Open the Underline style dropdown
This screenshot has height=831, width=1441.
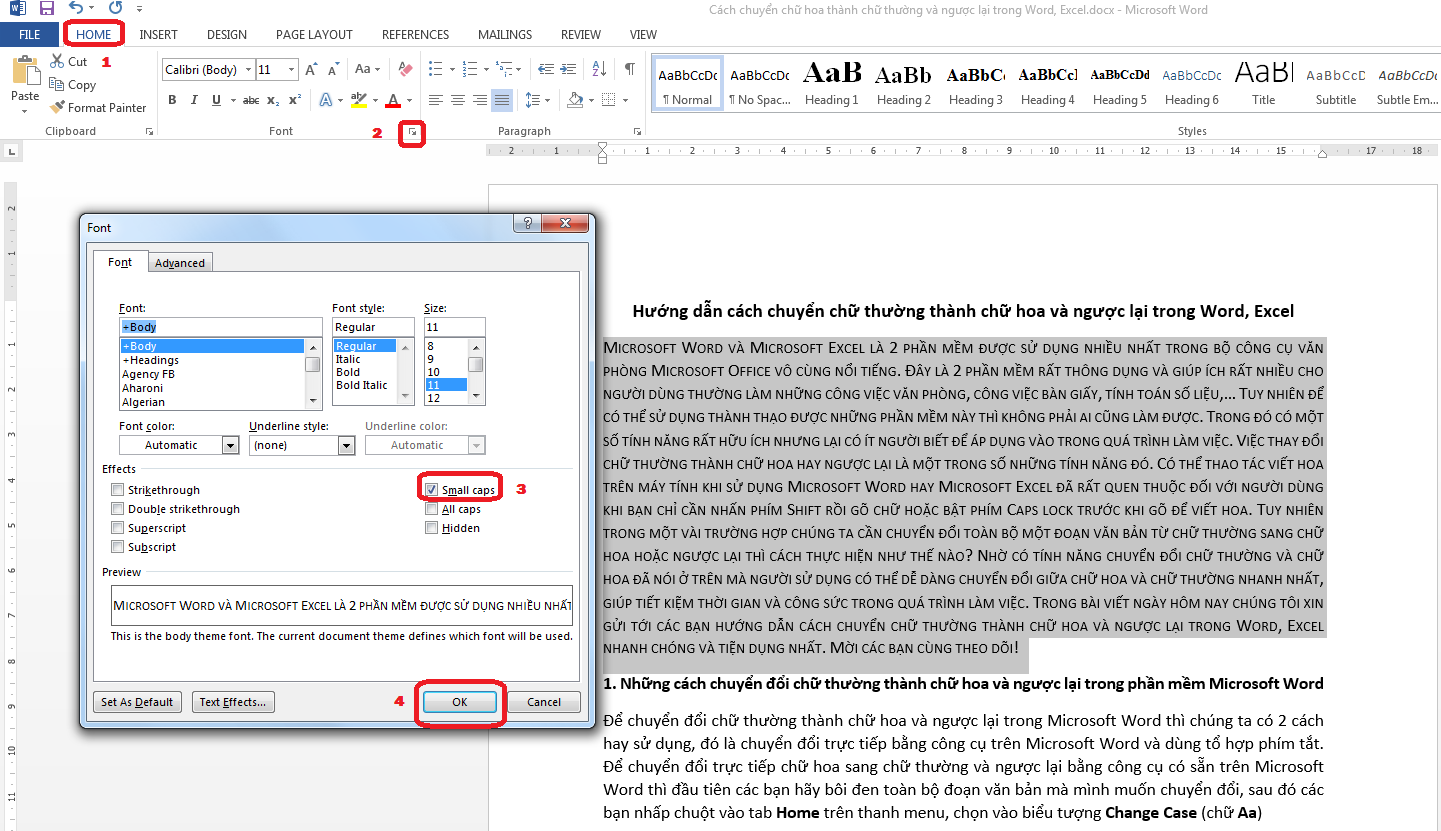point(346,445)
